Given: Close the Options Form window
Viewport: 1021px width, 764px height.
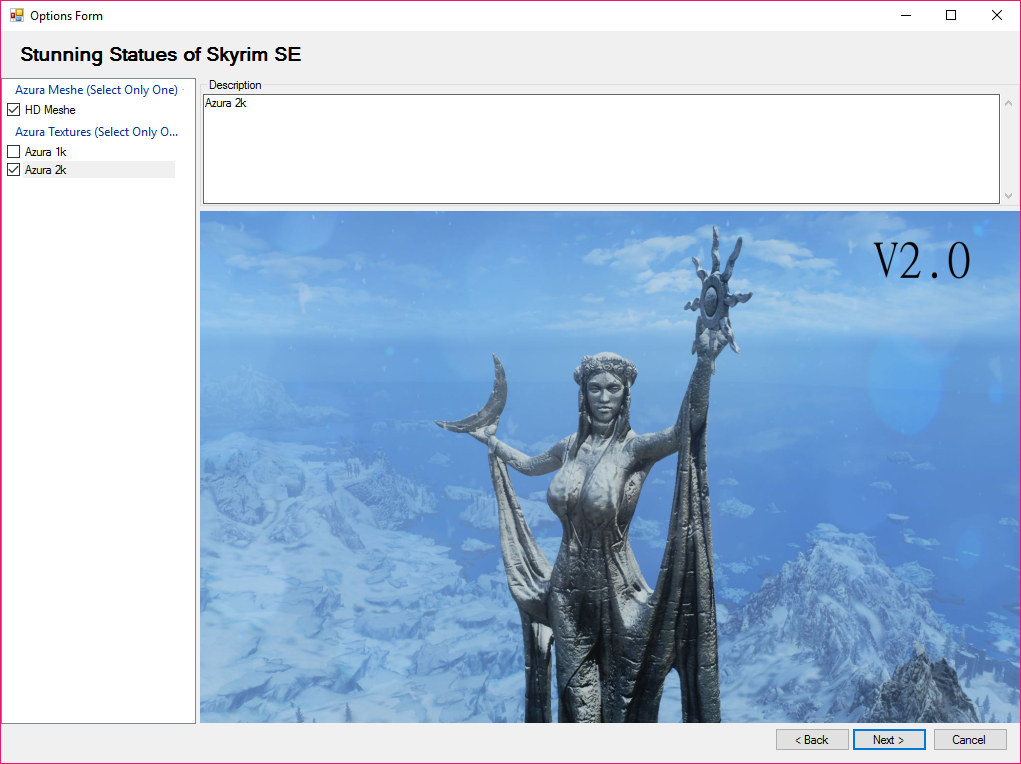Looking at the screenshot, I should pyautogui.click(x=996, y=15).
